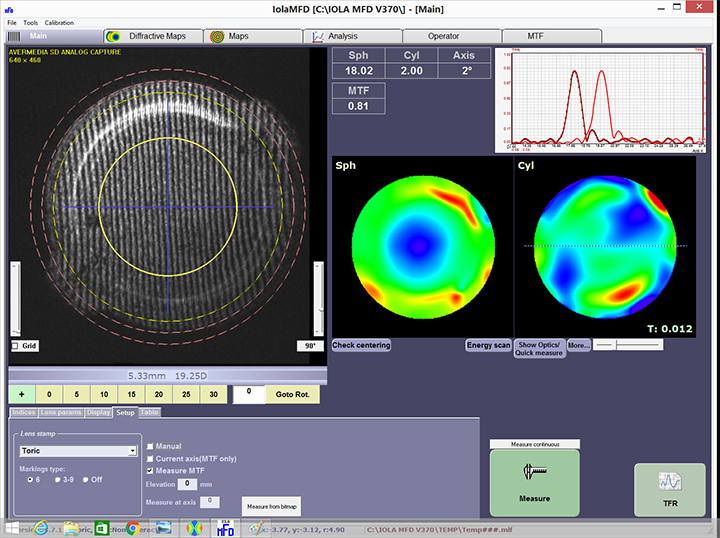The image size is (720, 538).
Task: Click the MTF energy scan graph
Action: click(x=601, y=100)
